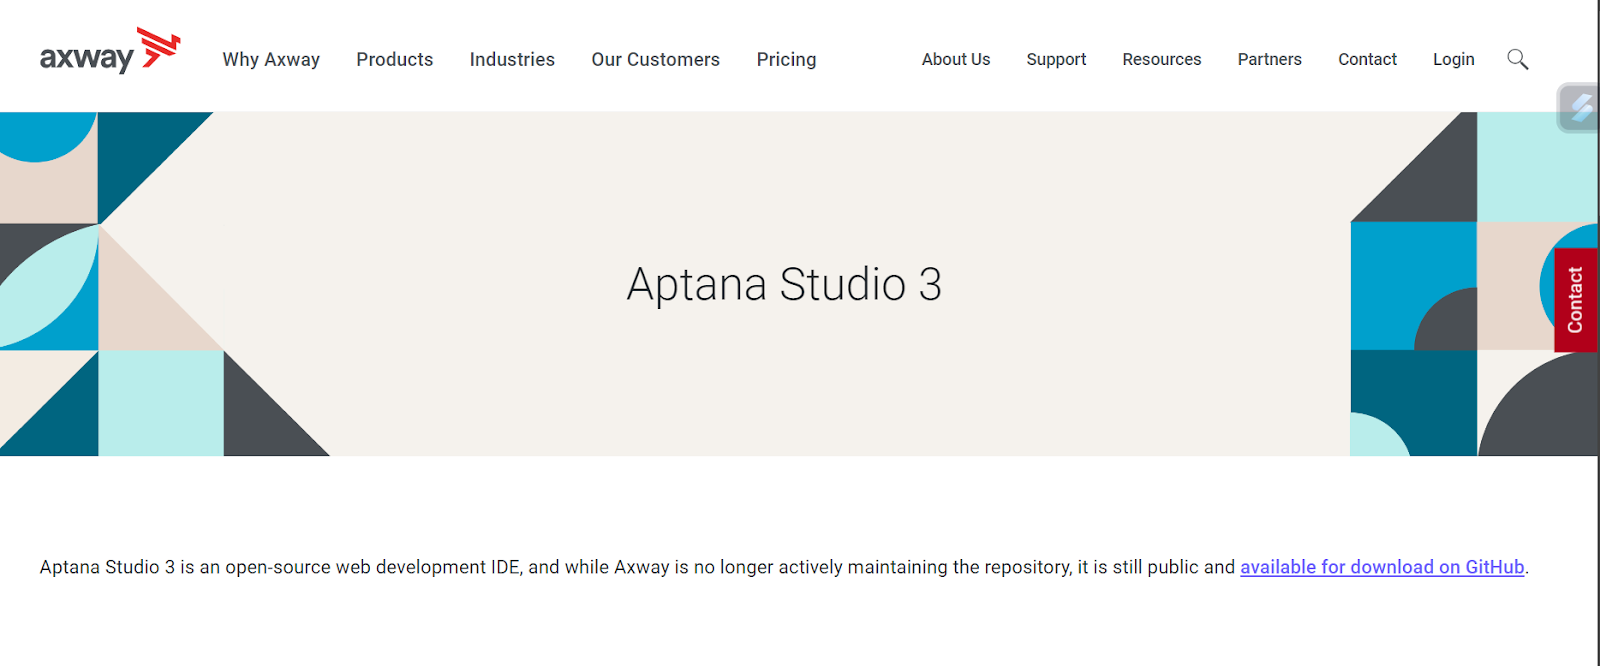Image resolution: width=1600 pixels, height=666 pixels.
Task: Click the paragraph text starting 'Aptana Studio 3 is an open-source'
Action: (784, 567)
